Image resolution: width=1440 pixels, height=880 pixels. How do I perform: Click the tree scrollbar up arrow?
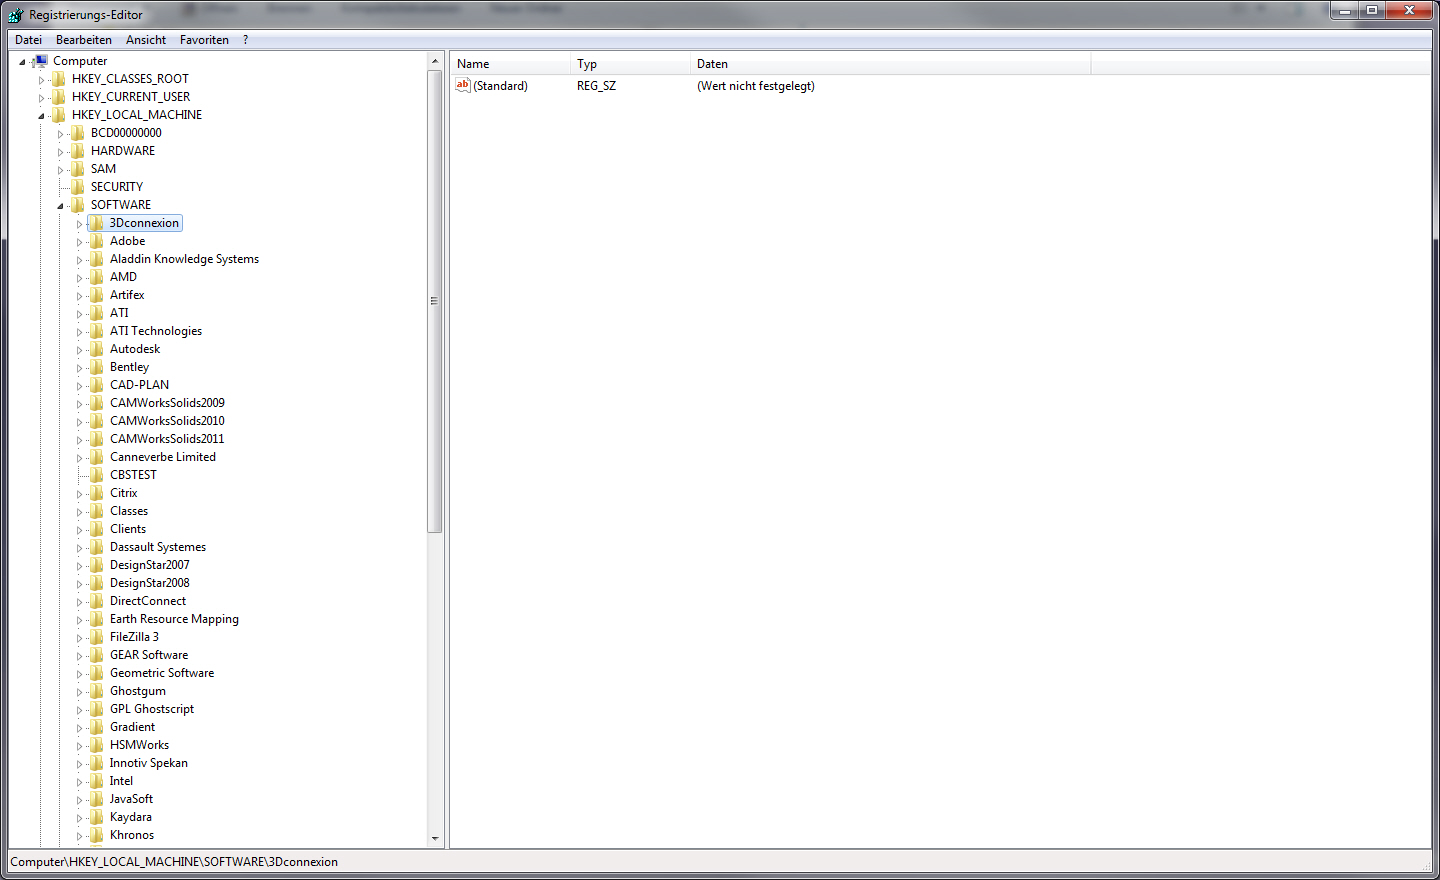(x=435, y=61)
